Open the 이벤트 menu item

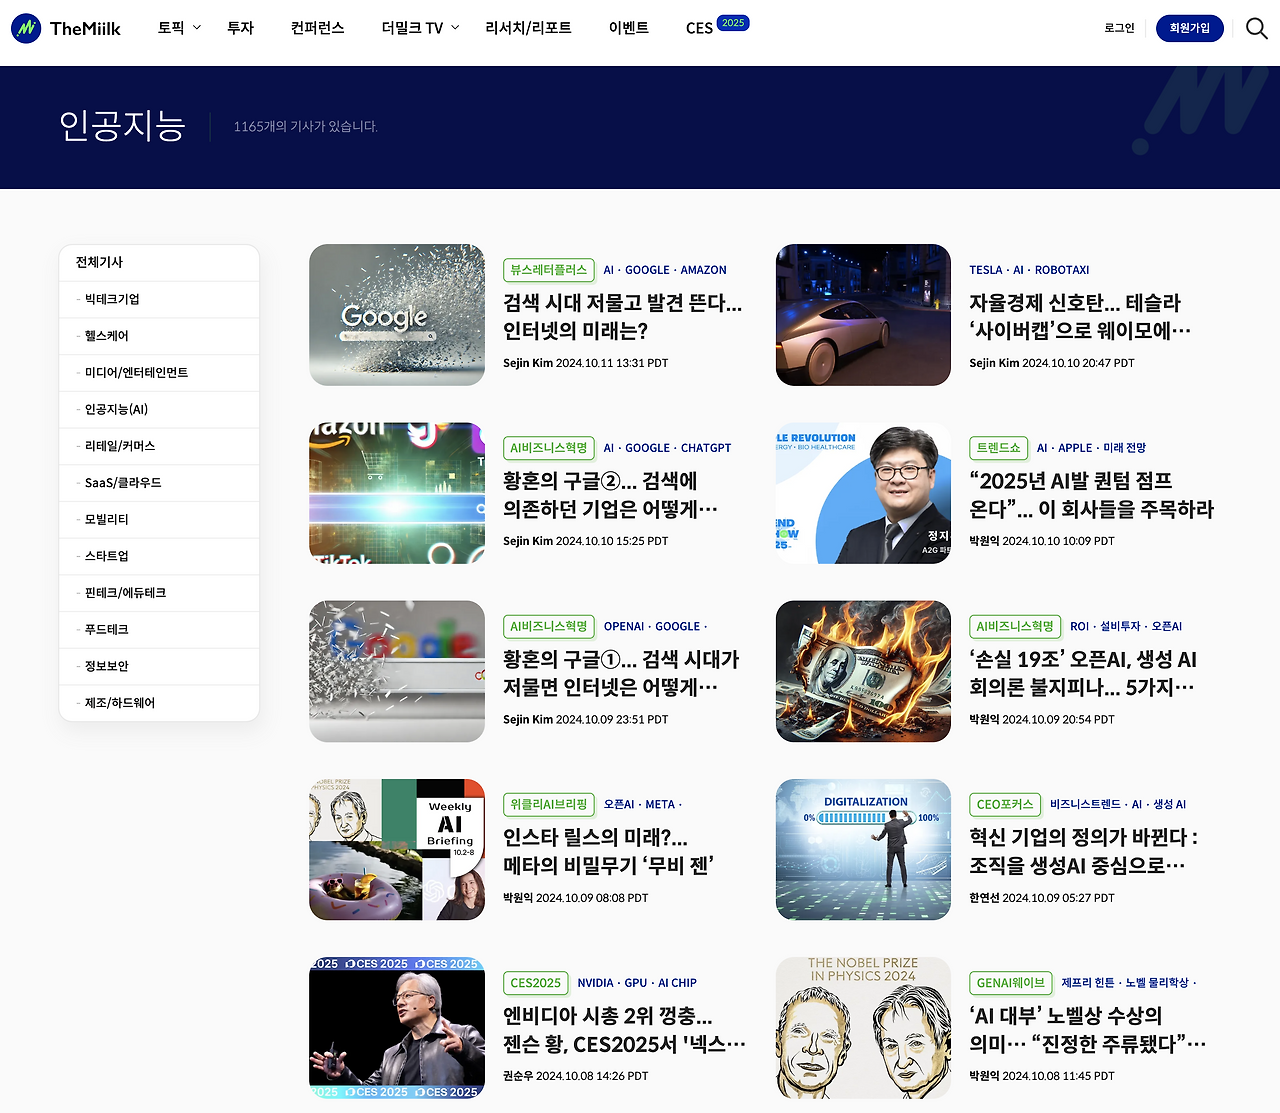point(629,28)
